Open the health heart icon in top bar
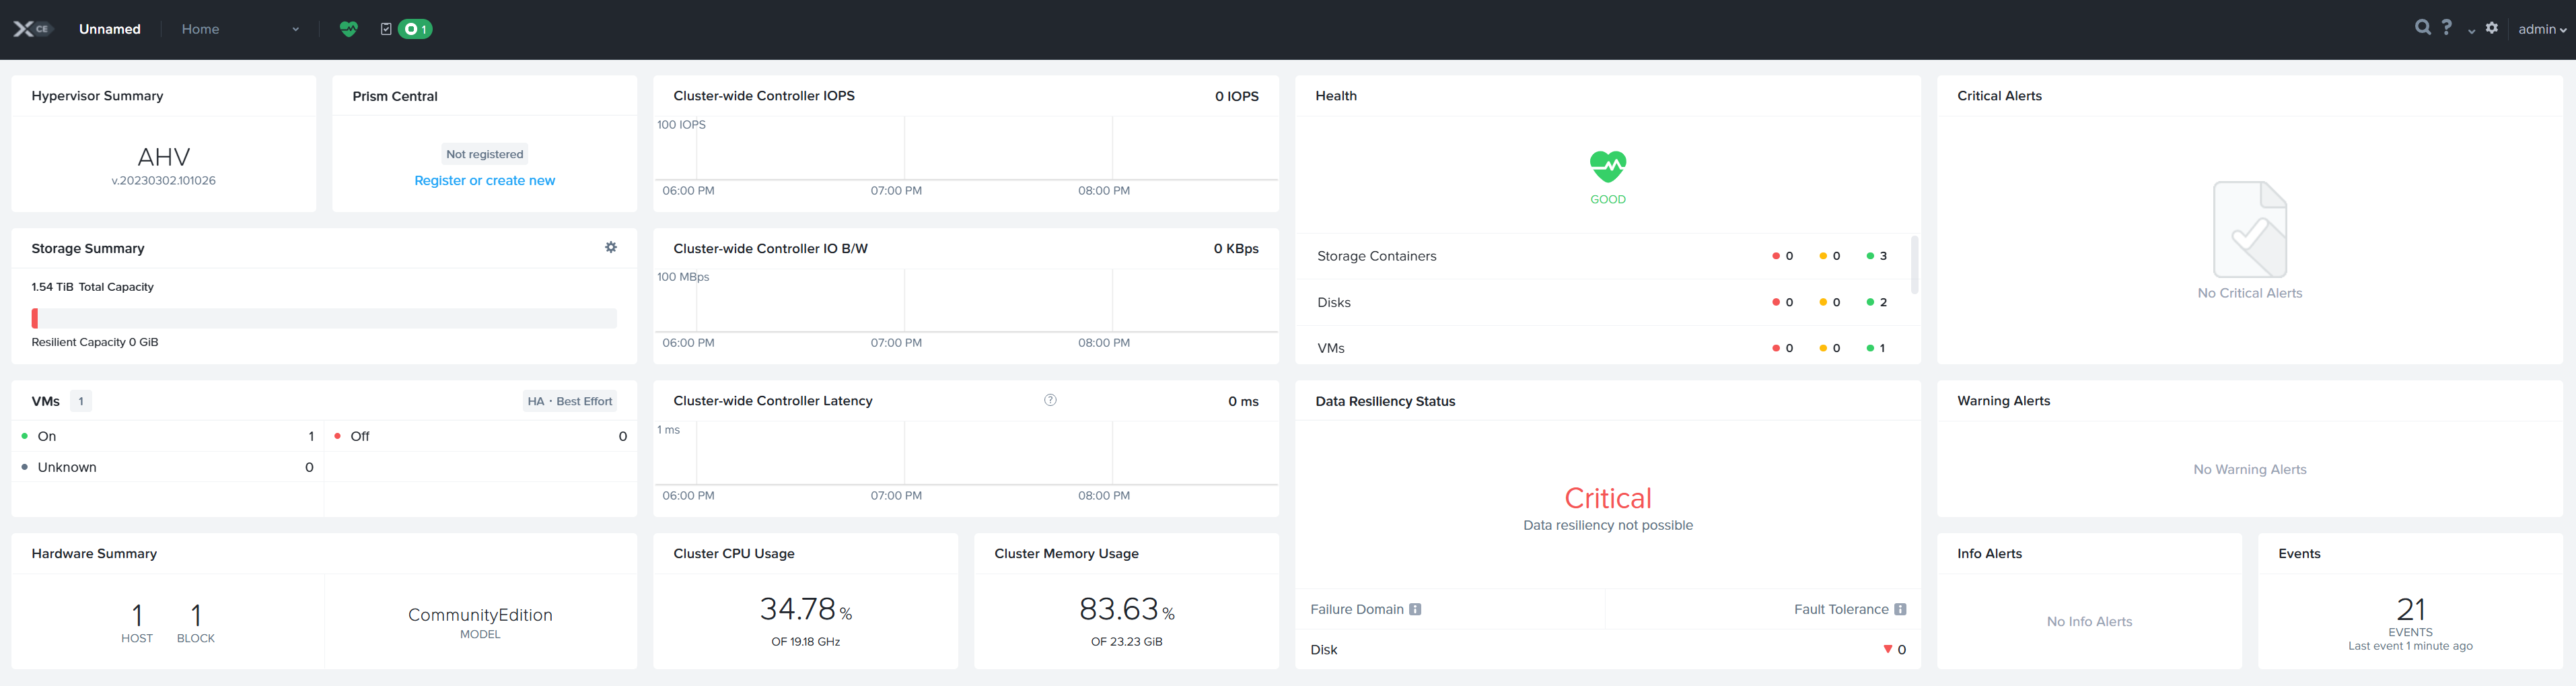Image resolution: width=2576 pixels, height=686 pixels. point(348,29)
